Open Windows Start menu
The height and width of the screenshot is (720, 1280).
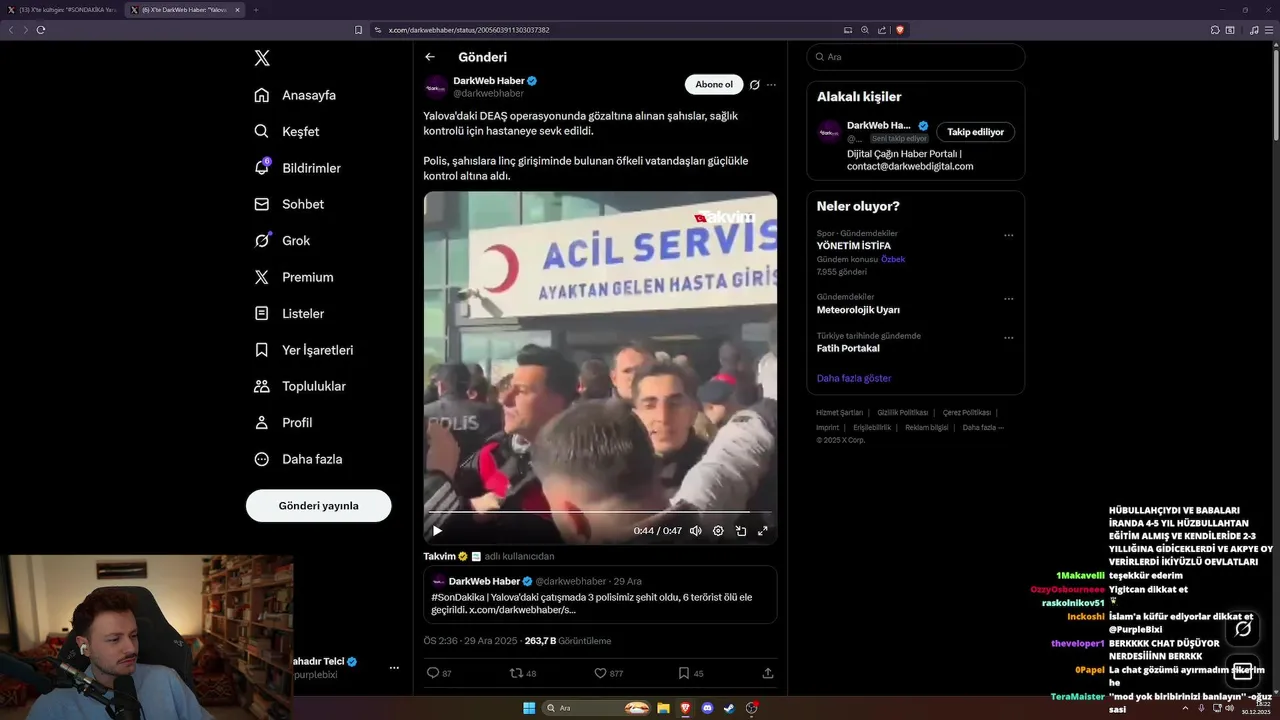[x=529, y=708]
